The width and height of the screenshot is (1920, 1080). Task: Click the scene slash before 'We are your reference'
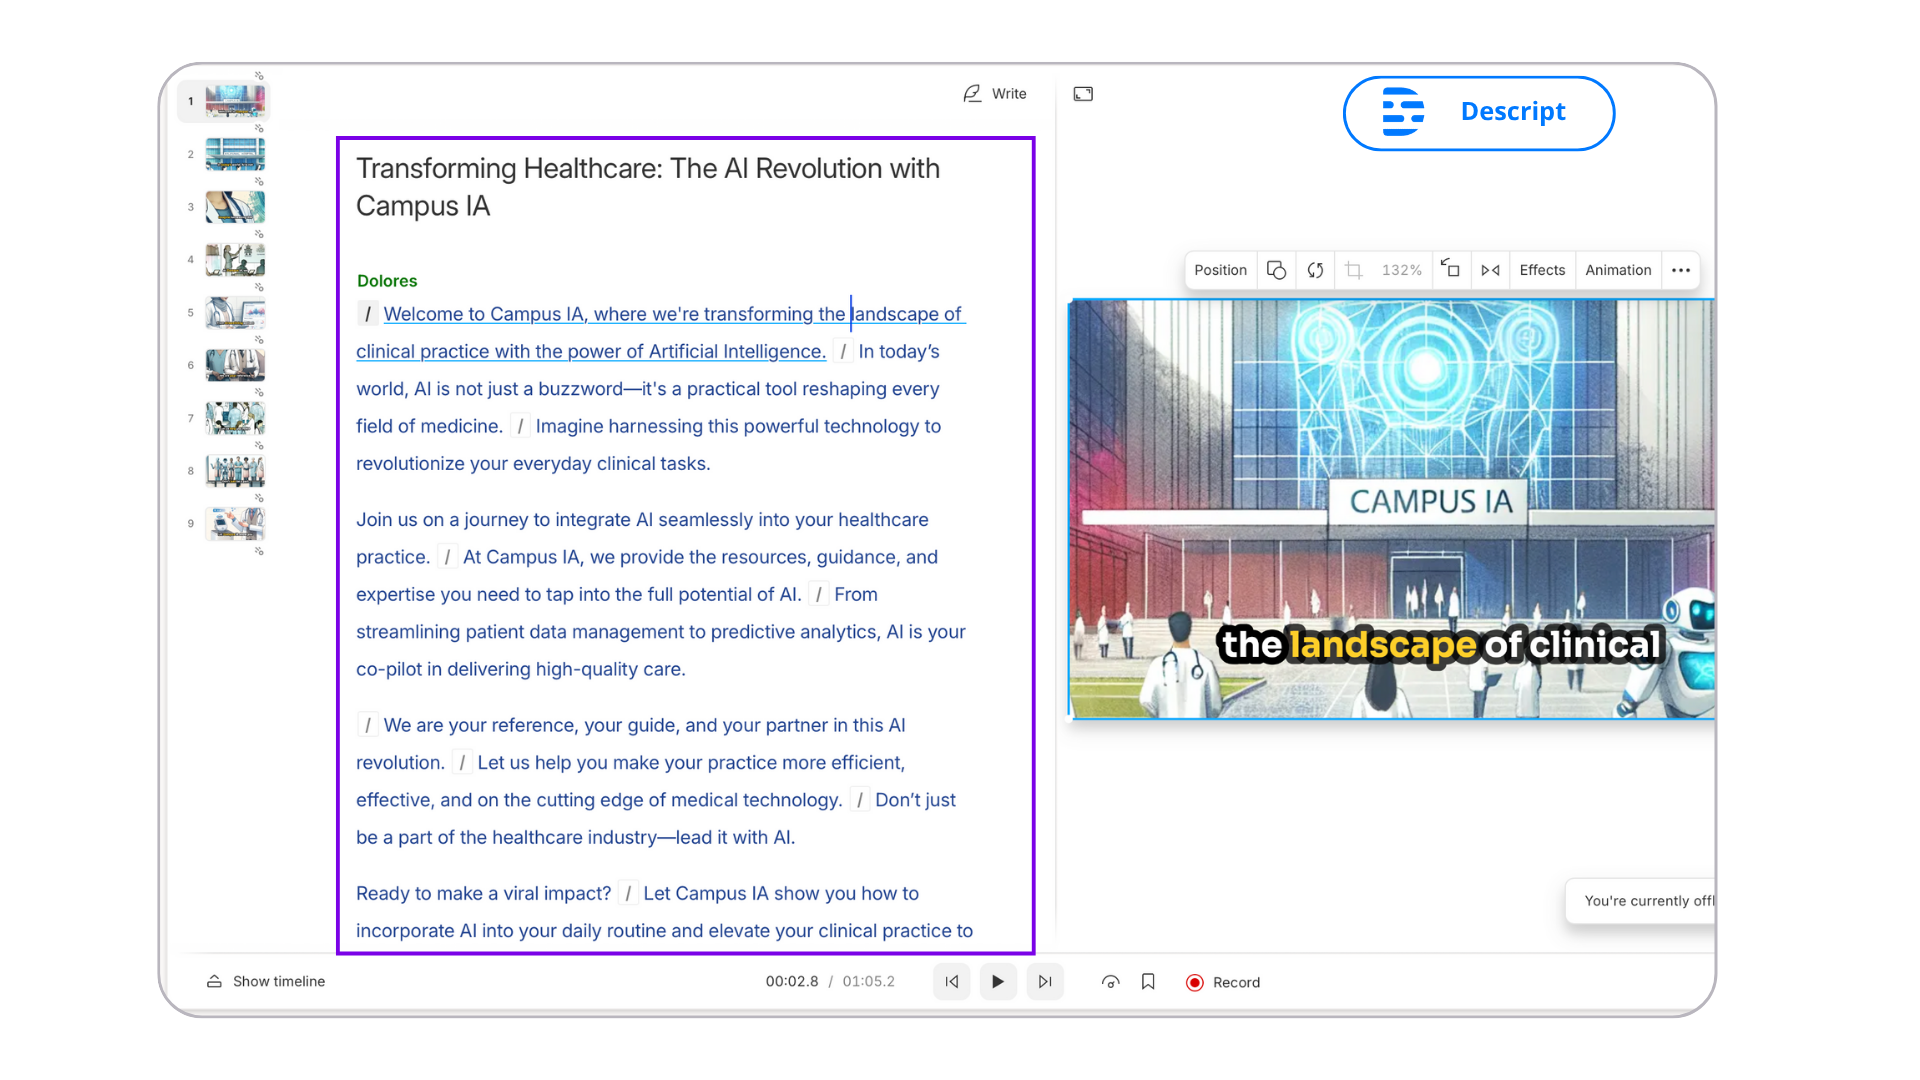[x=368, y=725]
